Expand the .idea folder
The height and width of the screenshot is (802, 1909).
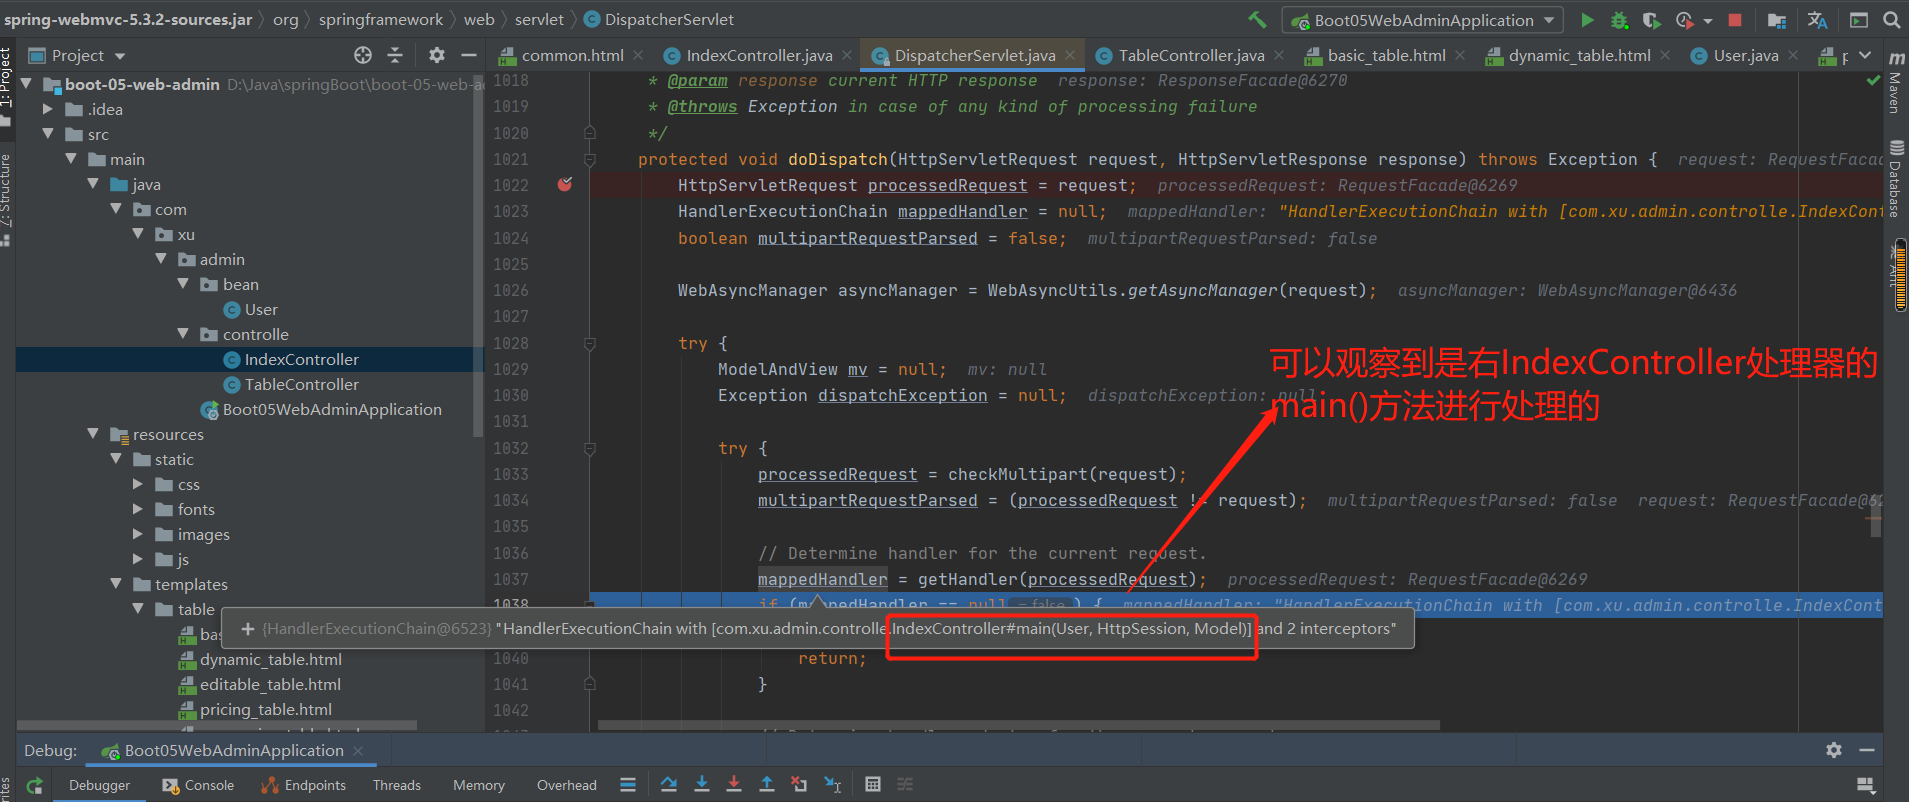pos(48,109)
